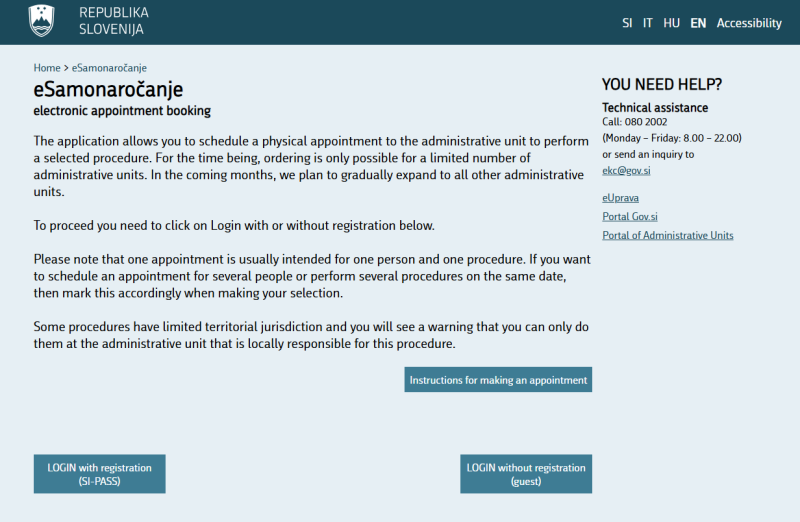Viewport: 800px width, 522px height.
Task: Switch language to HU
Action: [x=671, y=23]
